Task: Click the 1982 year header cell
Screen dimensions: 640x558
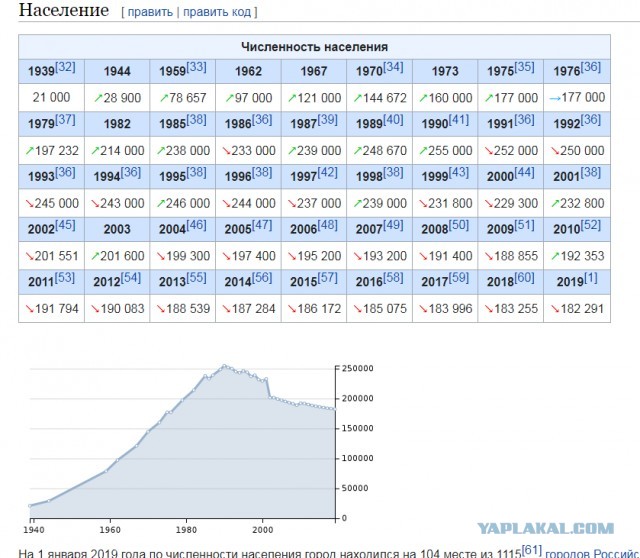Action: [x=117, y=124]
